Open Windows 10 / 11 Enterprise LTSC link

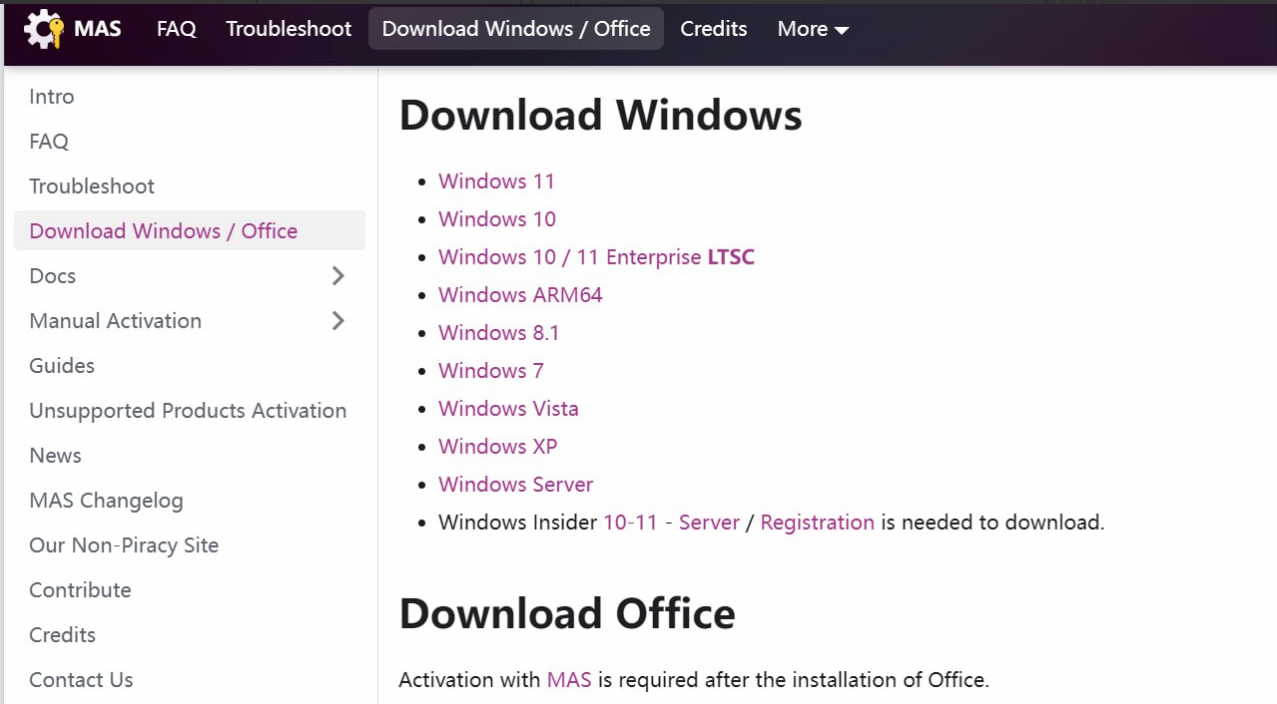tap(596, 257)
